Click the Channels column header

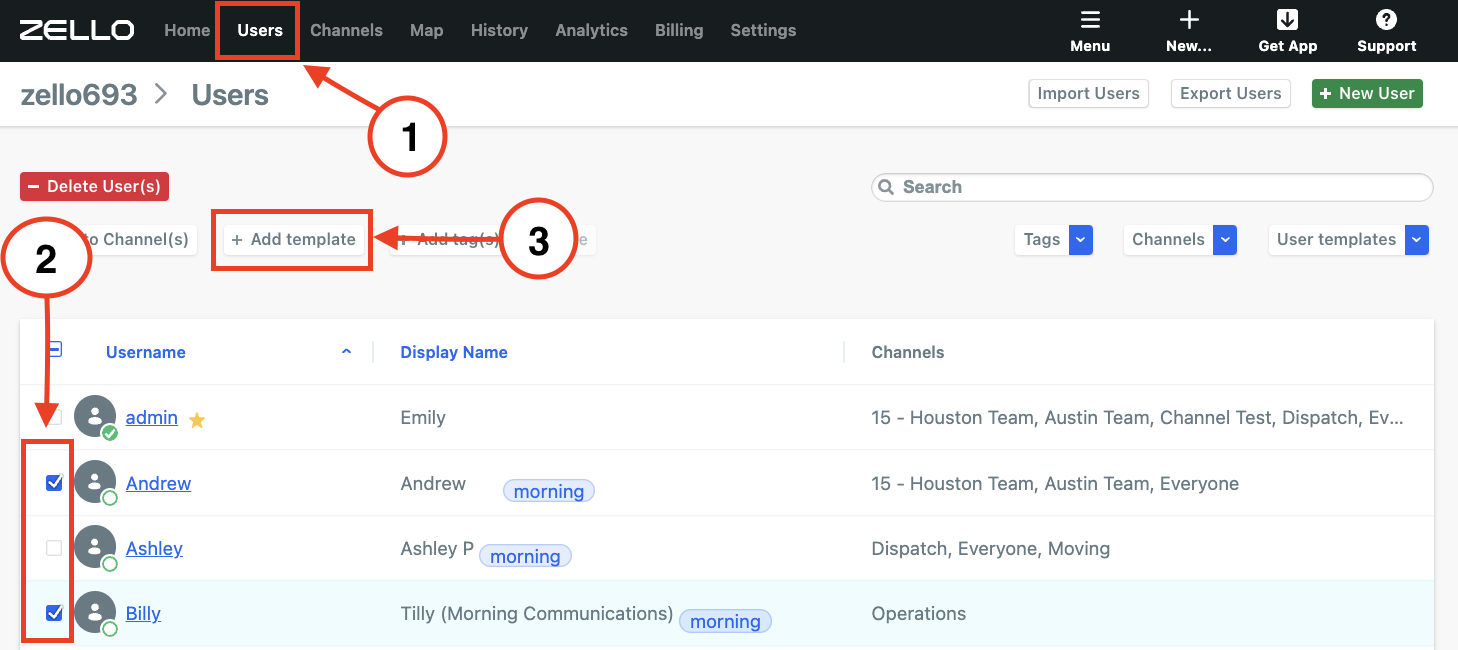[x=908, y=352]
